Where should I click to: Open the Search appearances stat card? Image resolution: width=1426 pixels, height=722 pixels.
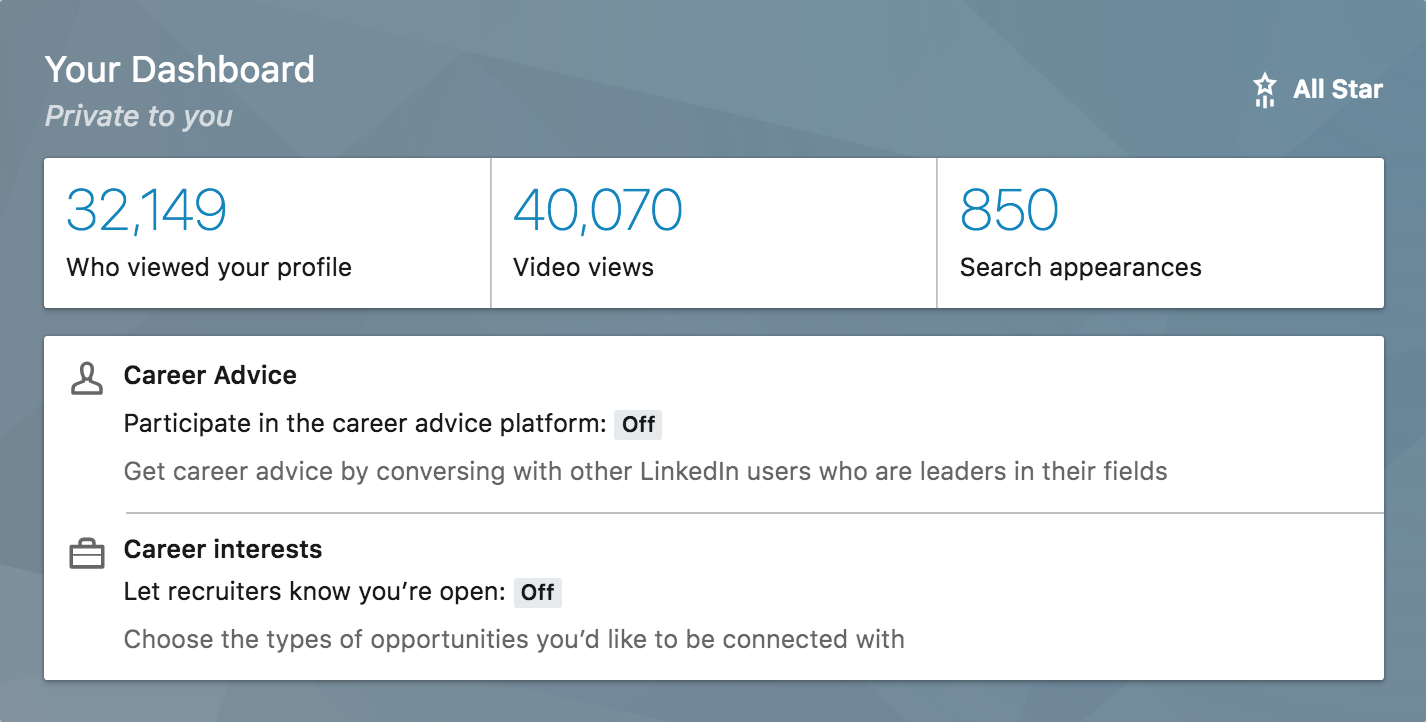[1161, 233]
